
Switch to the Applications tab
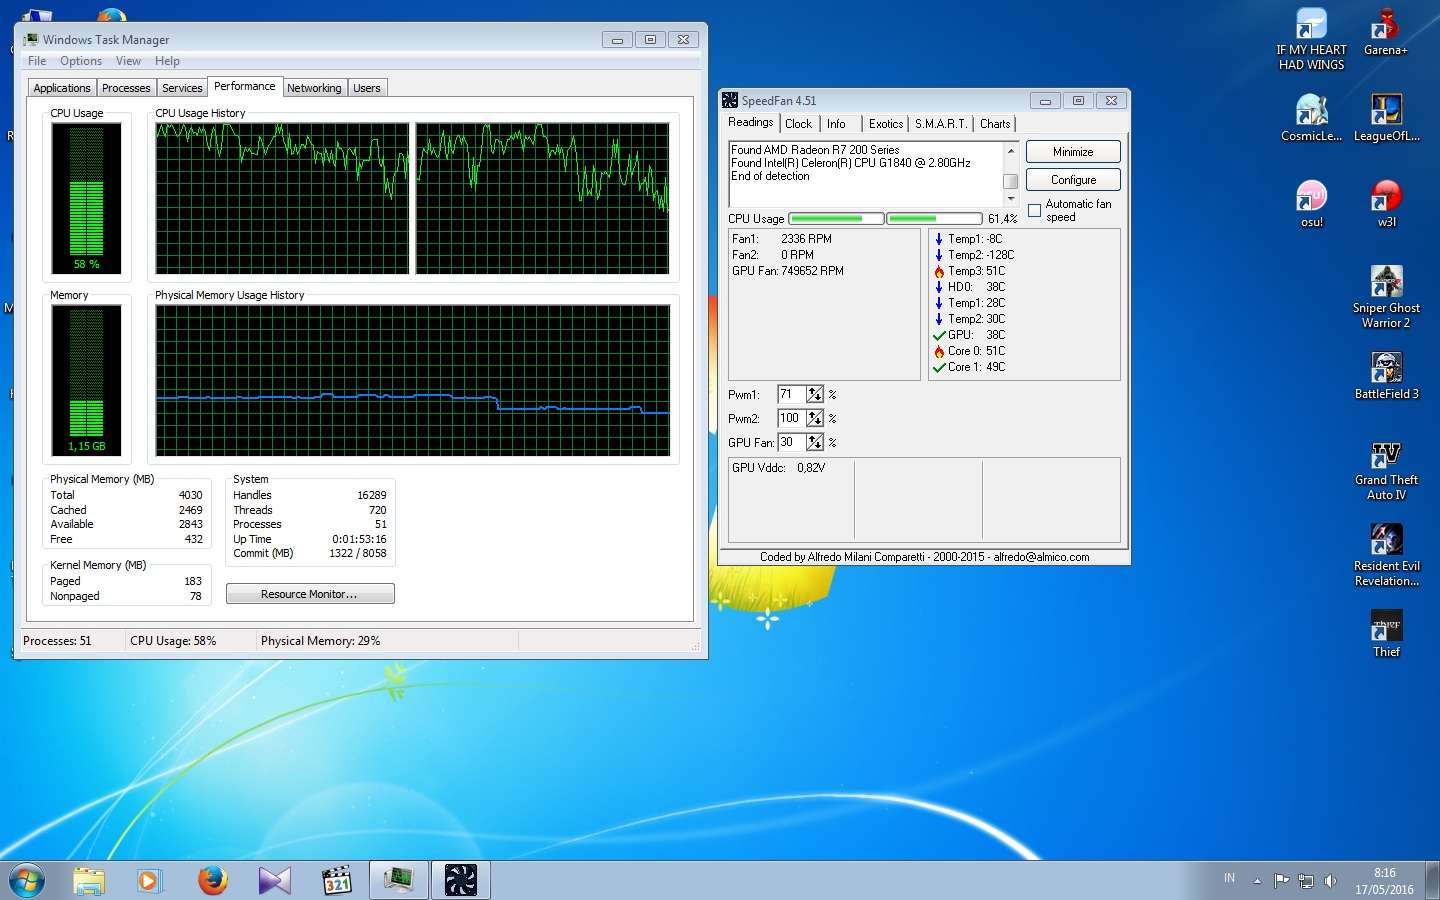tap(62, 88)
